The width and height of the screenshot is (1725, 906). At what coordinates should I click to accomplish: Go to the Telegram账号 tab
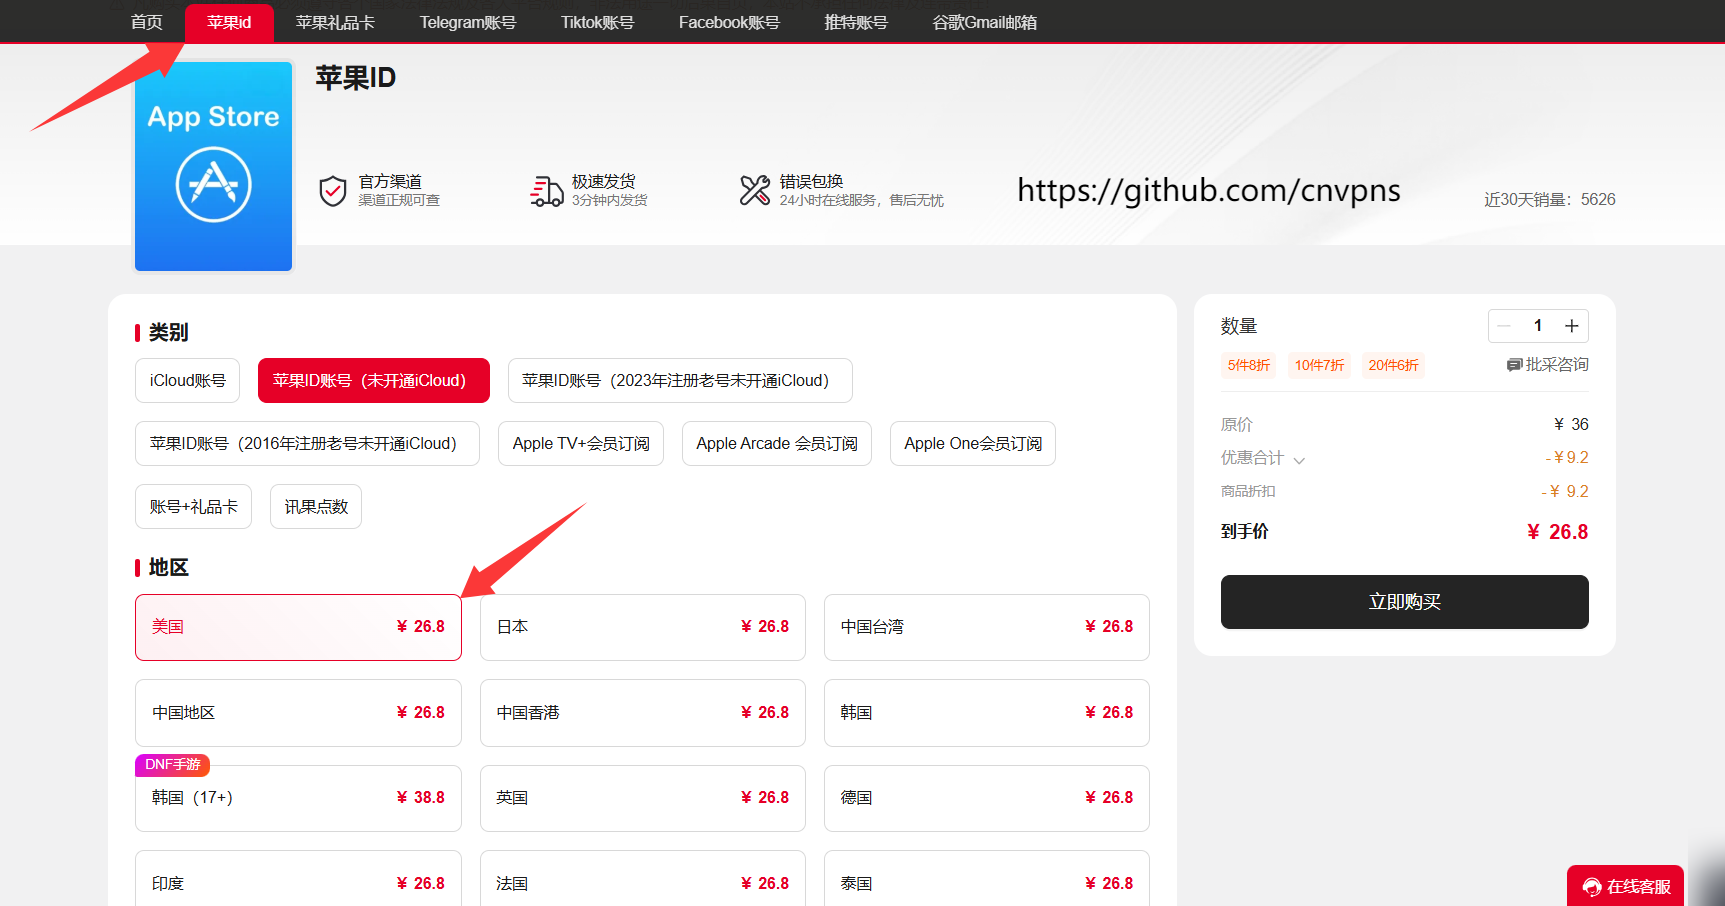click(468, 22)
